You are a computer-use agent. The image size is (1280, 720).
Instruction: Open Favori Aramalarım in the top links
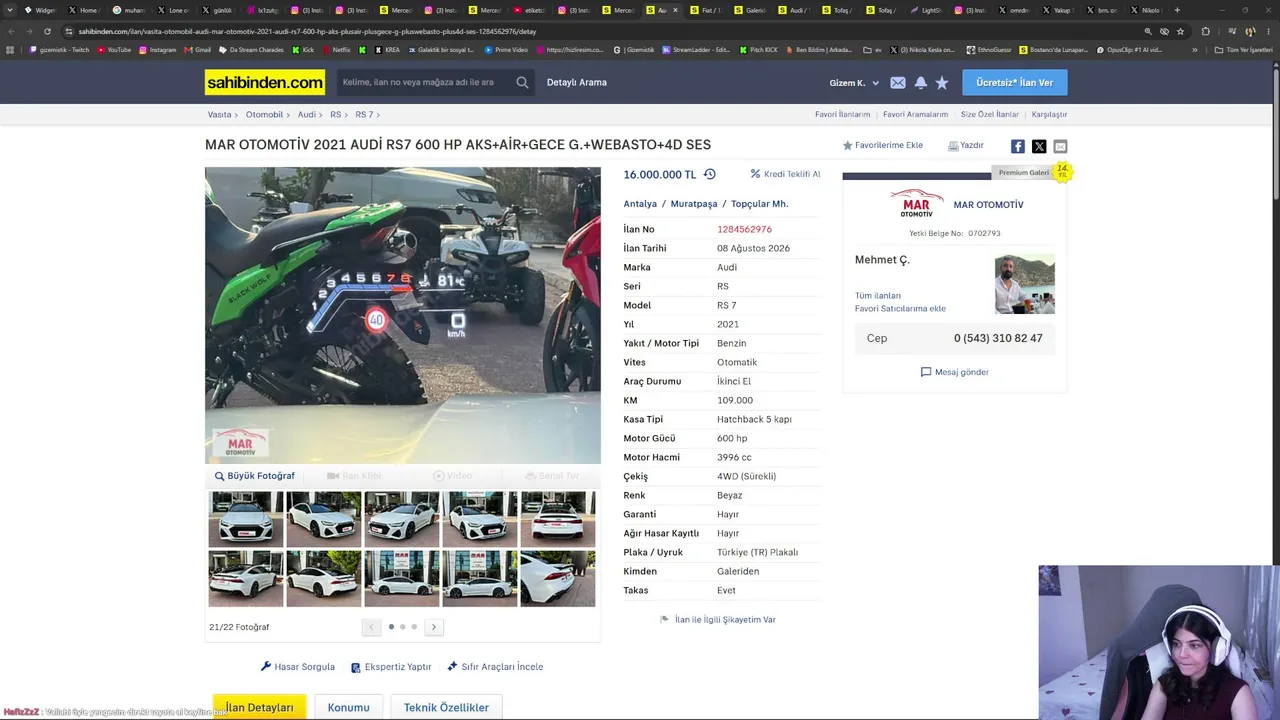coord(915,115)
